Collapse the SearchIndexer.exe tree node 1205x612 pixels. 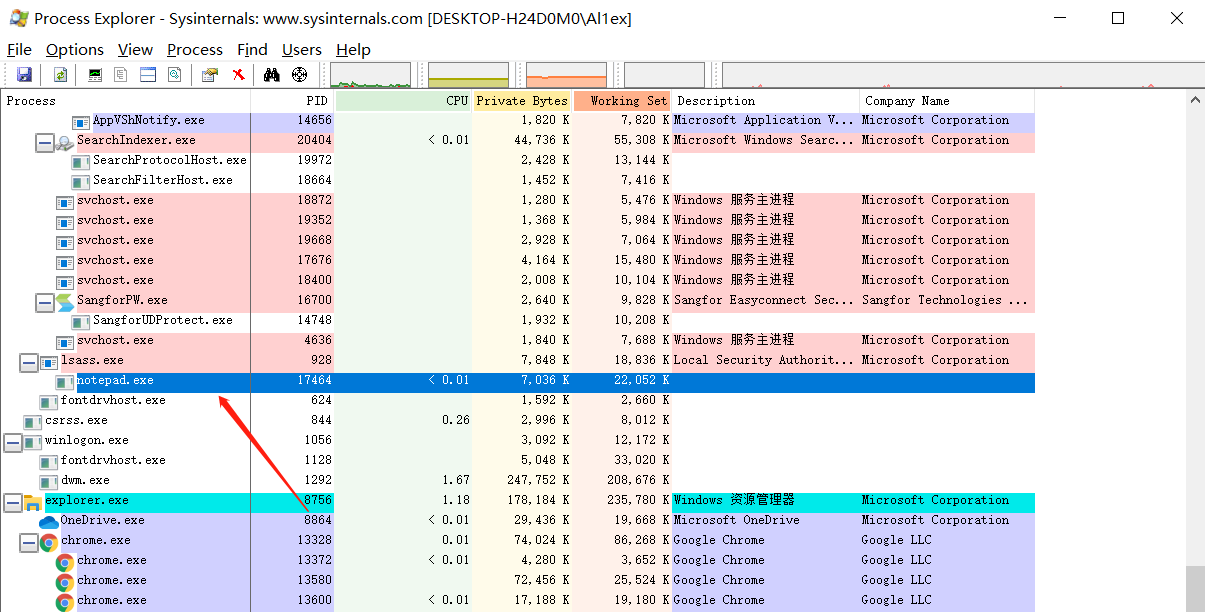[x=44, y=142]
